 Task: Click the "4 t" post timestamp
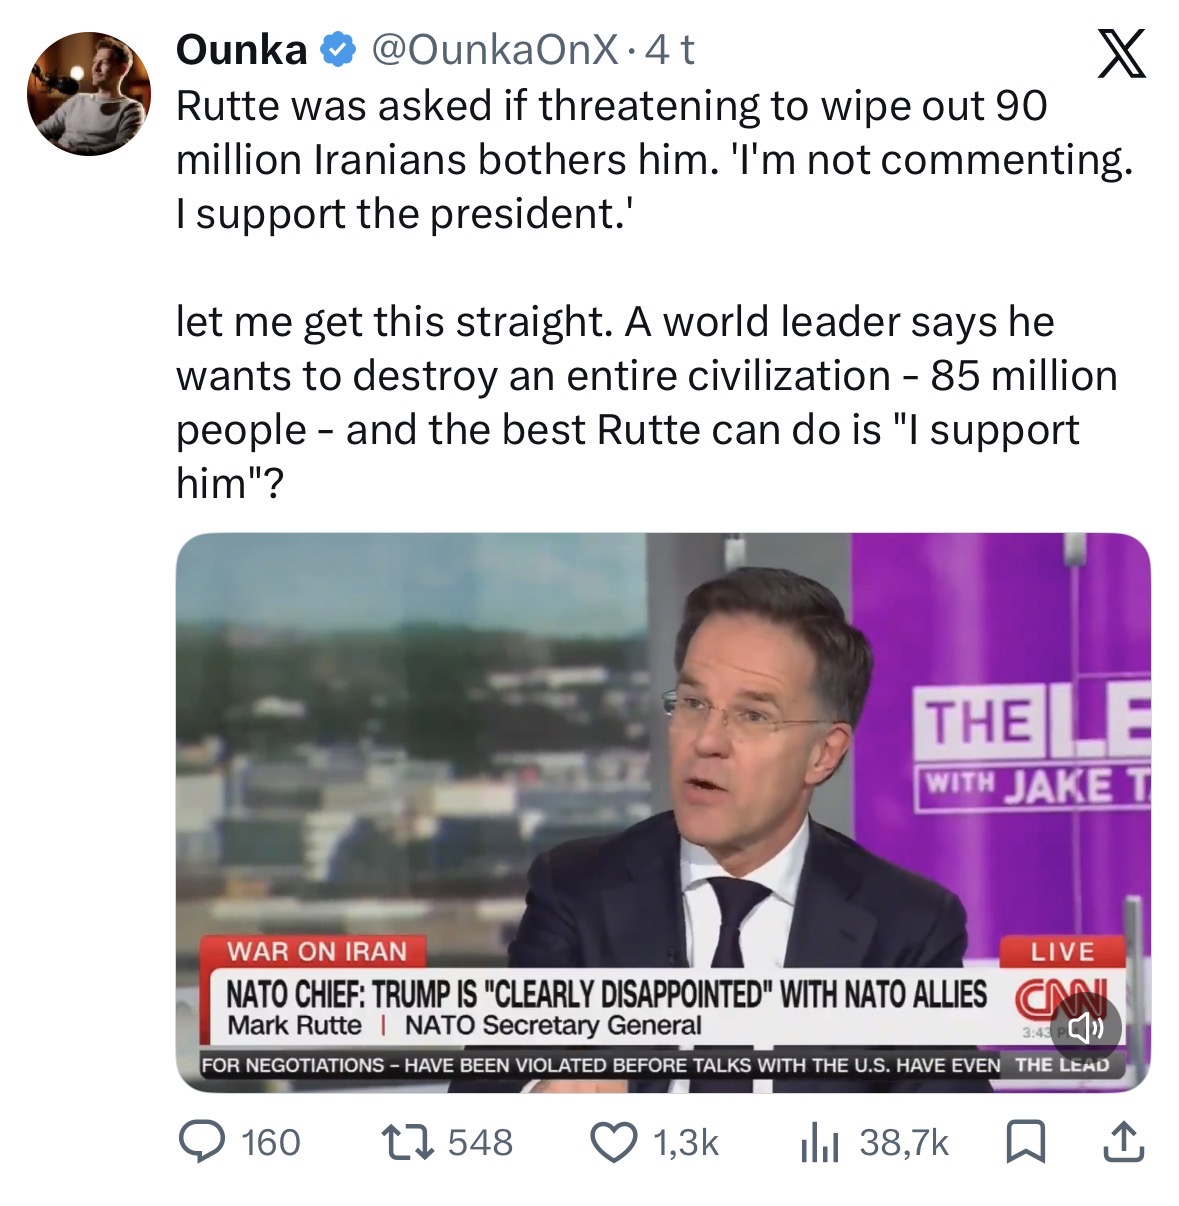coord(670,49)
